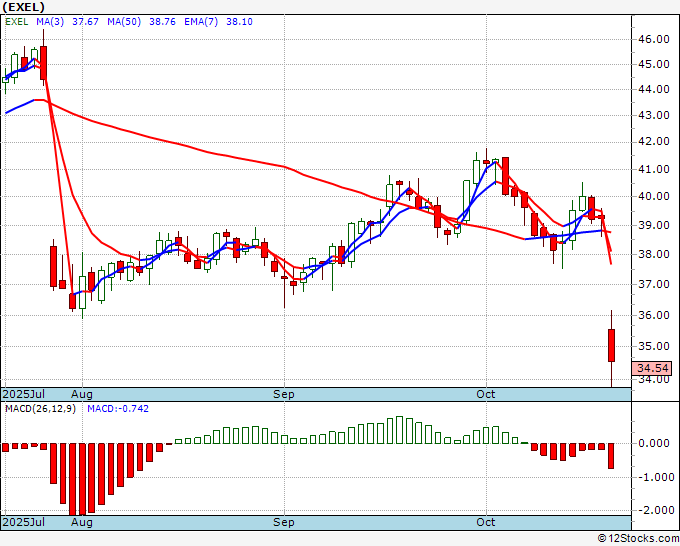This screenshot has width=680, height=546.
Task: Select the MA(50) value 38.76
Action: coord(163,21)
